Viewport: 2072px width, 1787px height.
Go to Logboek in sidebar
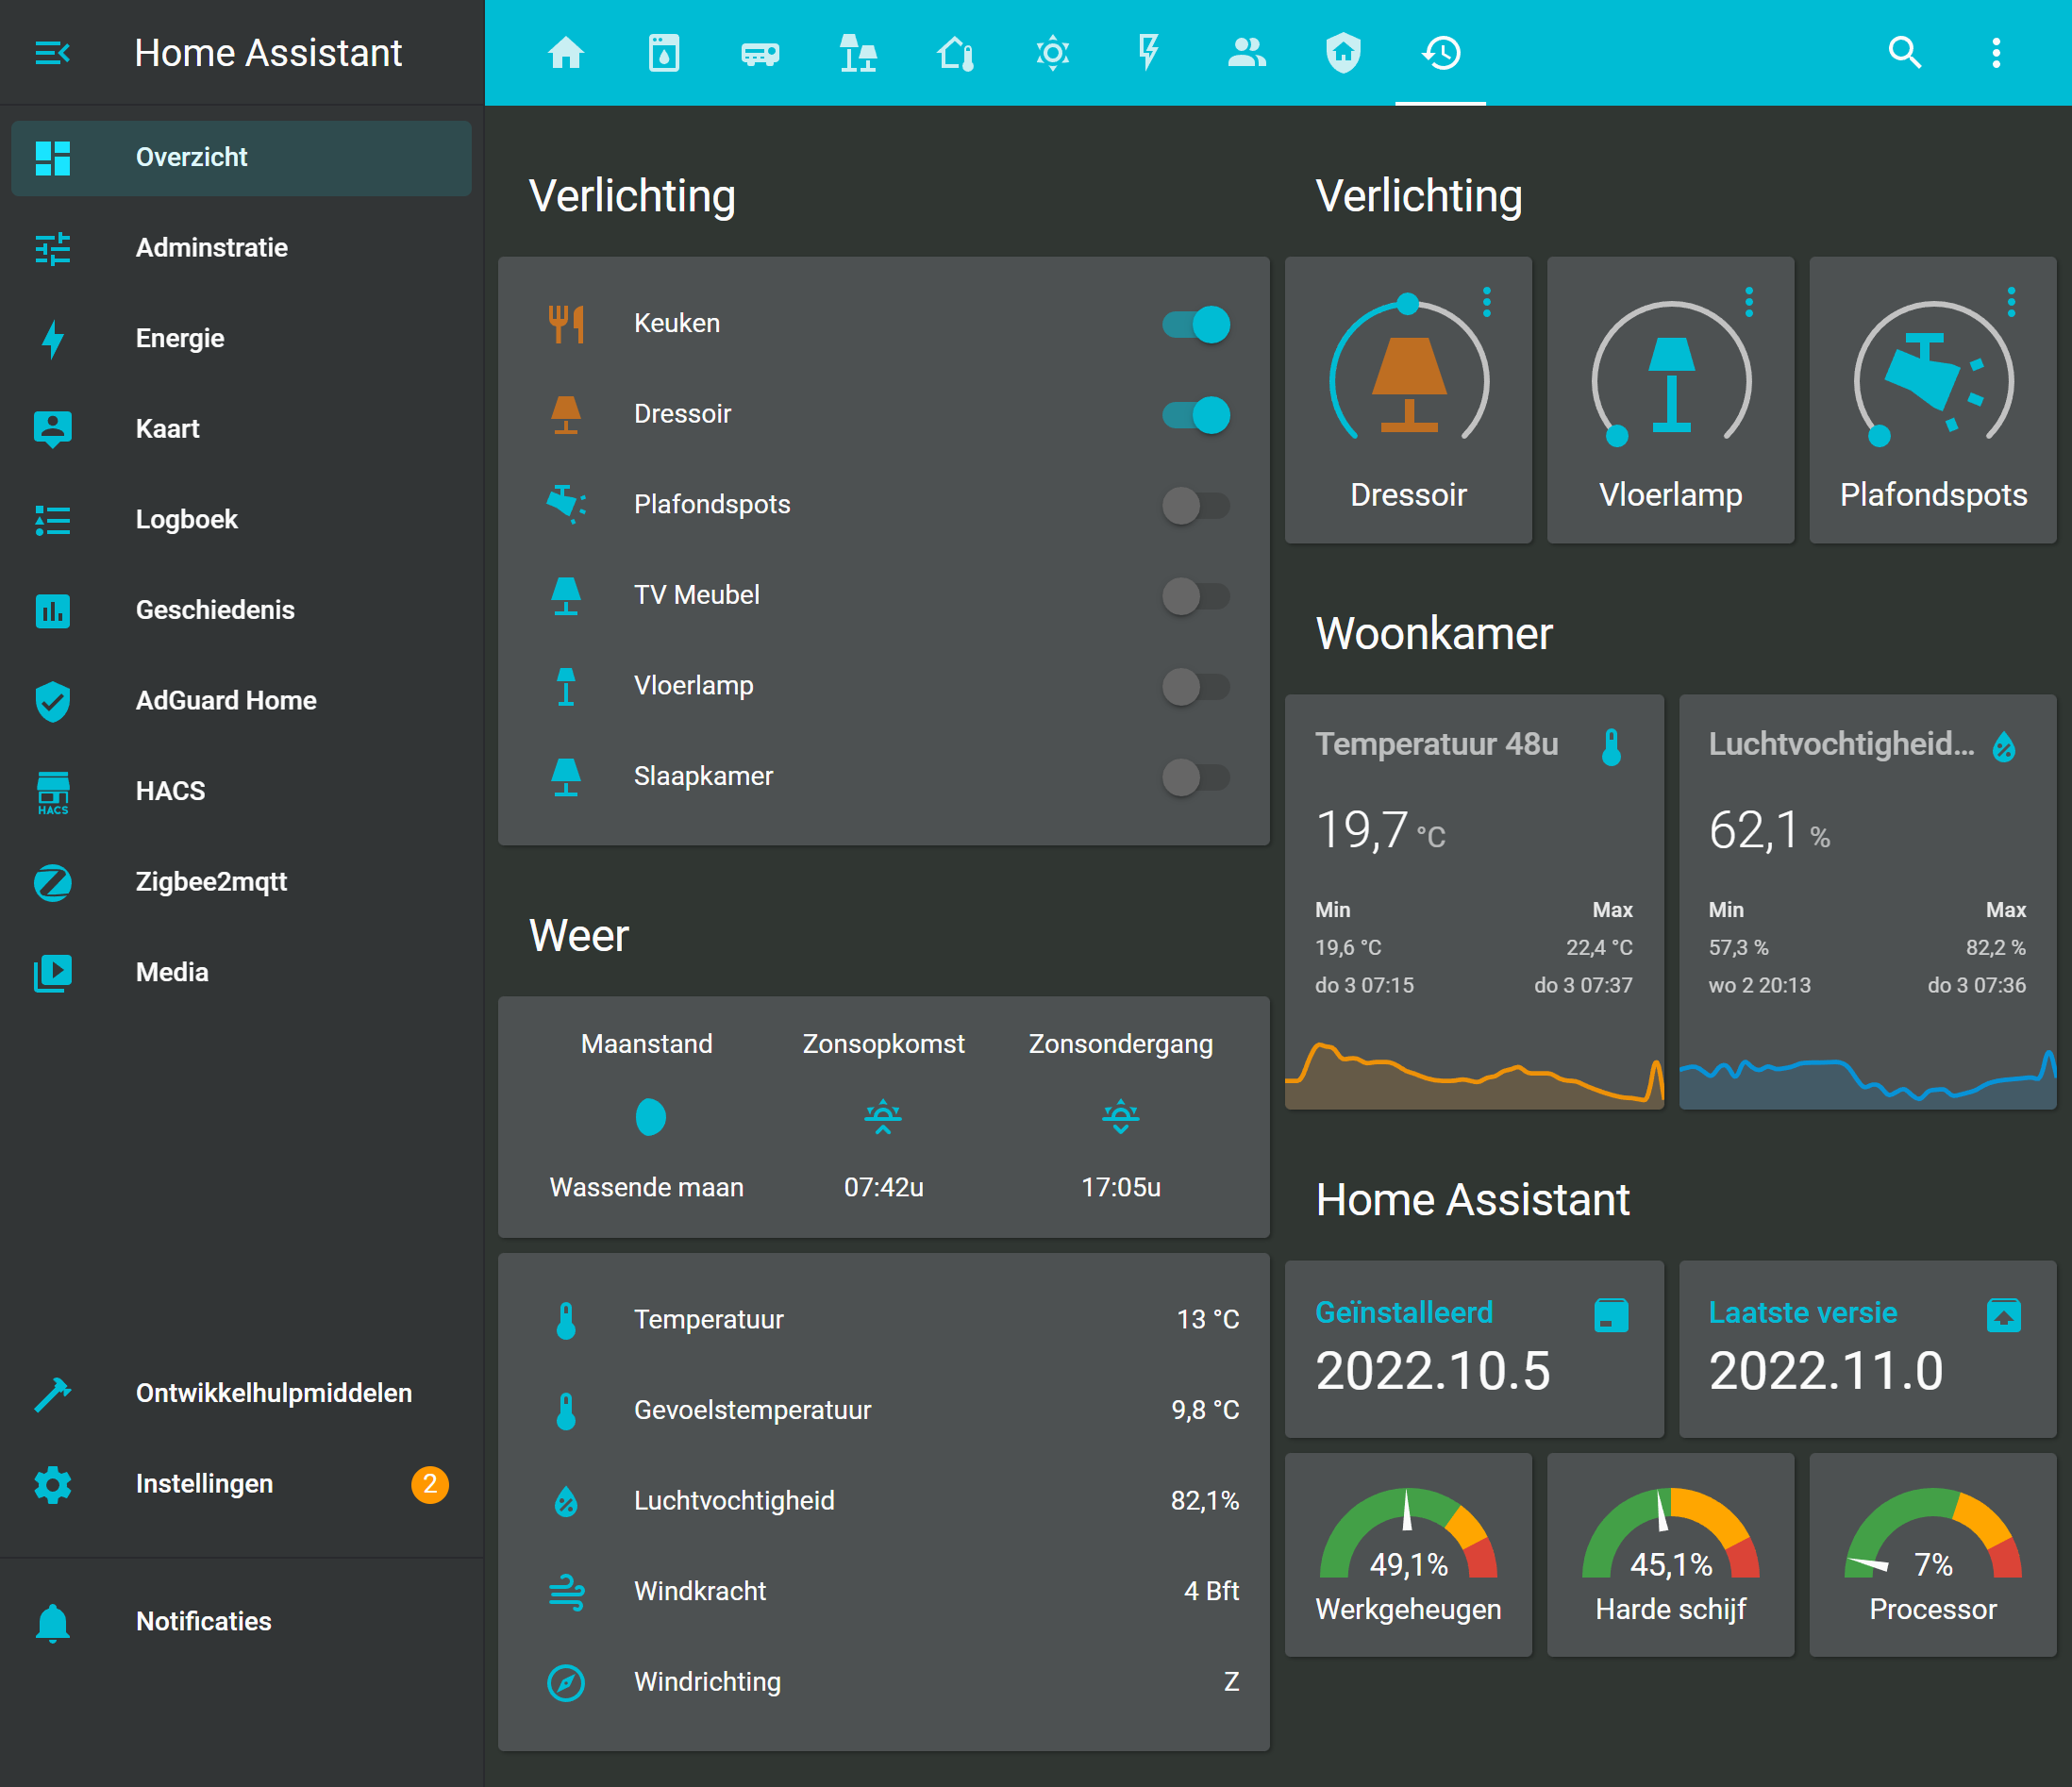pyautogui.click(x=186, y=519)
